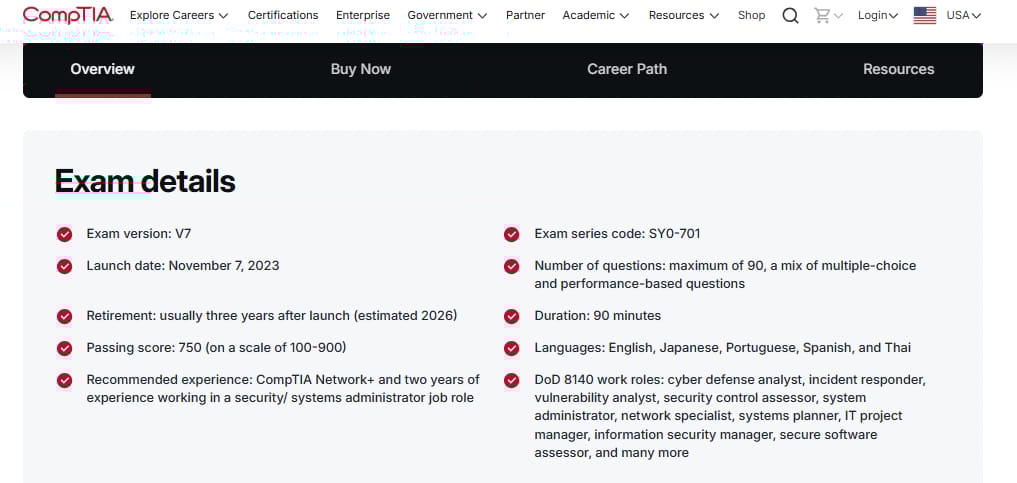Click checkmark icon beside Passing score

point(64,348)
